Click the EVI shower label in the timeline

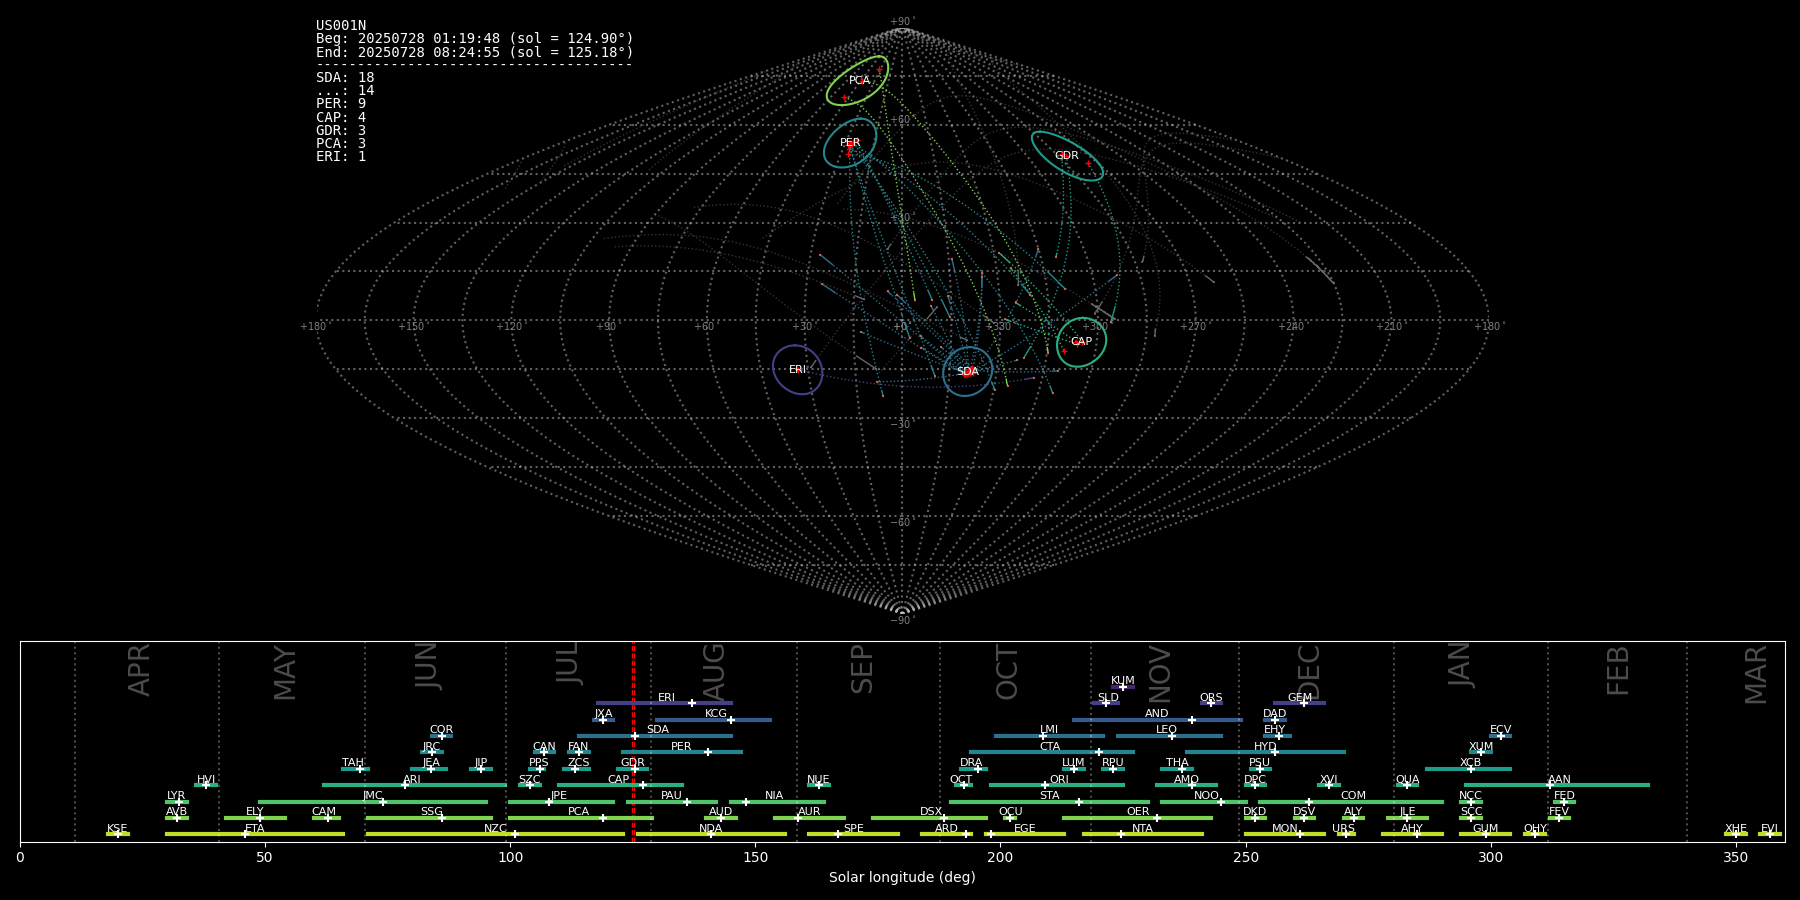coord(1769,828)
